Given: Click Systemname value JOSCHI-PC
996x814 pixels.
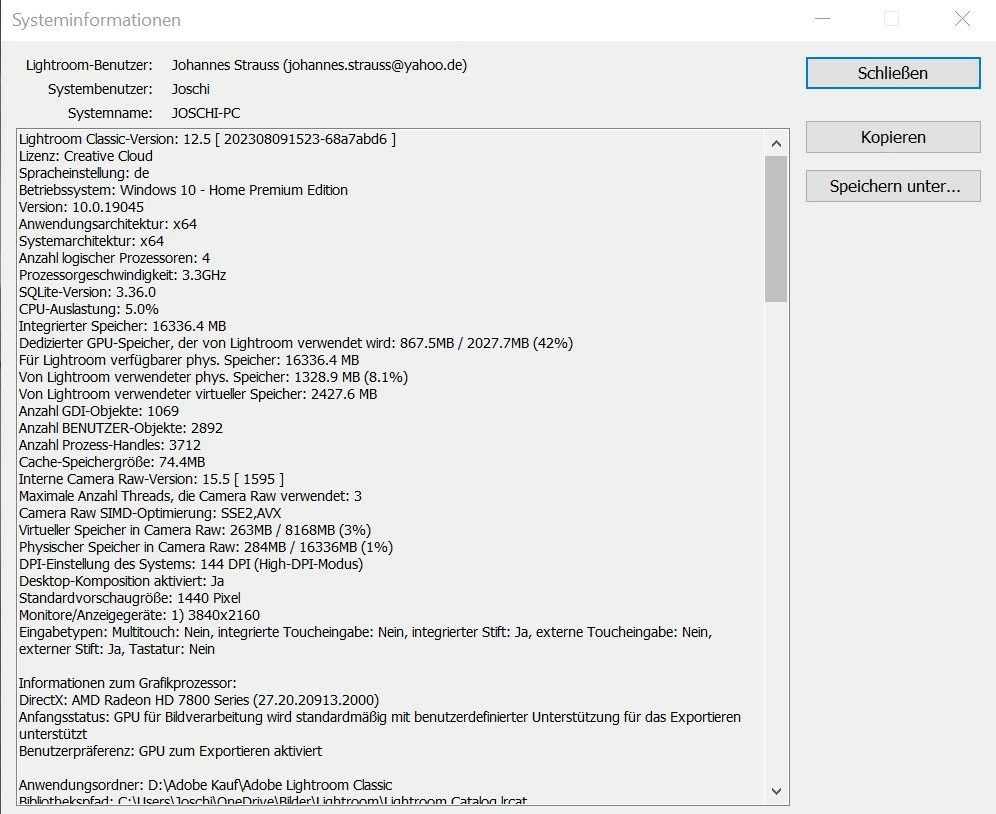Looking at the screenshot, I should (x=206, y=113).
